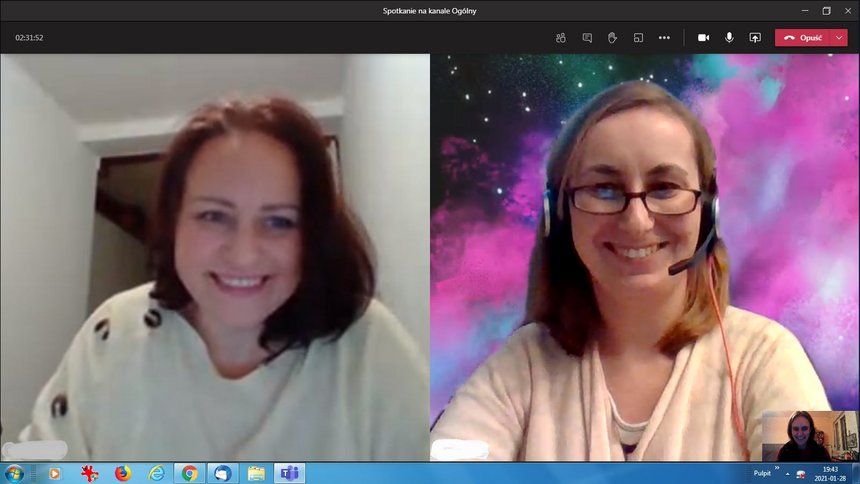Open the clock showing 19:43
860x484 pixels.
830,474
